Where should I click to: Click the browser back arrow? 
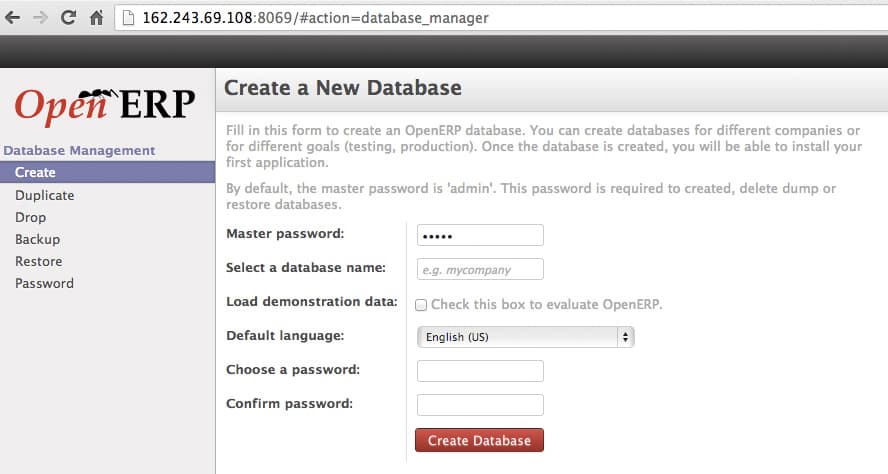click(x=12, y=18)
